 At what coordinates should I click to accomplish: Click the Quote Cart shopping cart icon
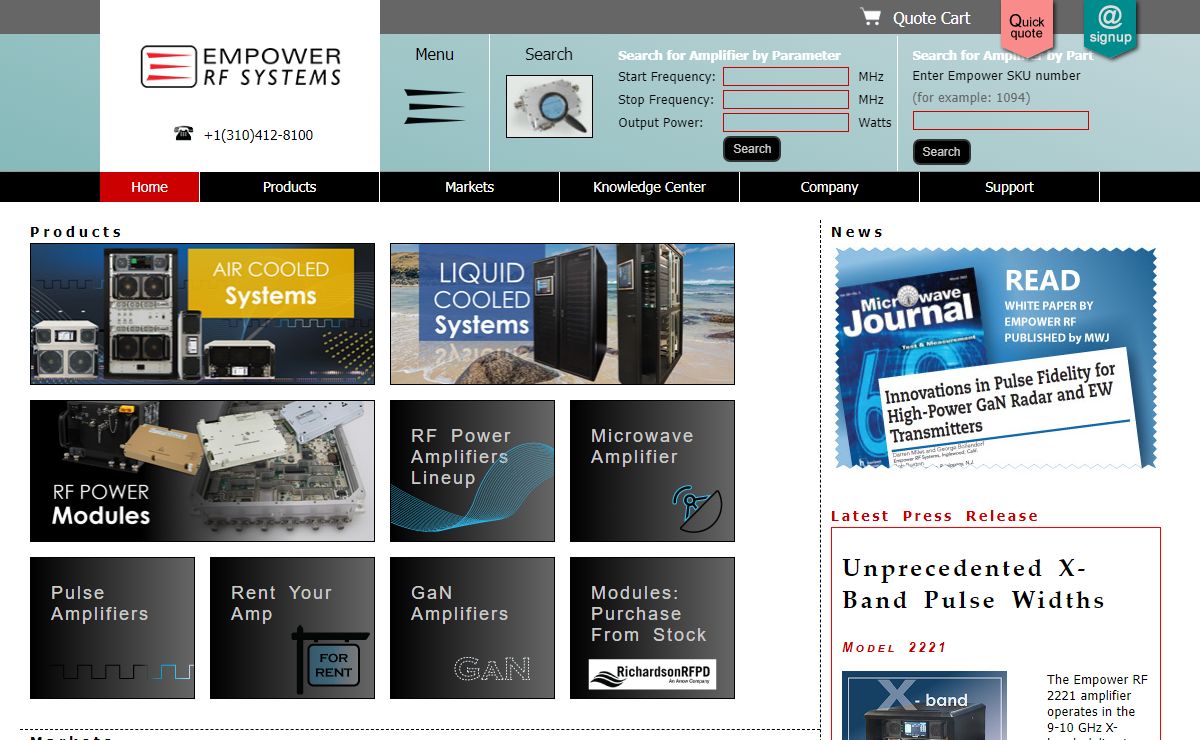[x=871, y=17]
